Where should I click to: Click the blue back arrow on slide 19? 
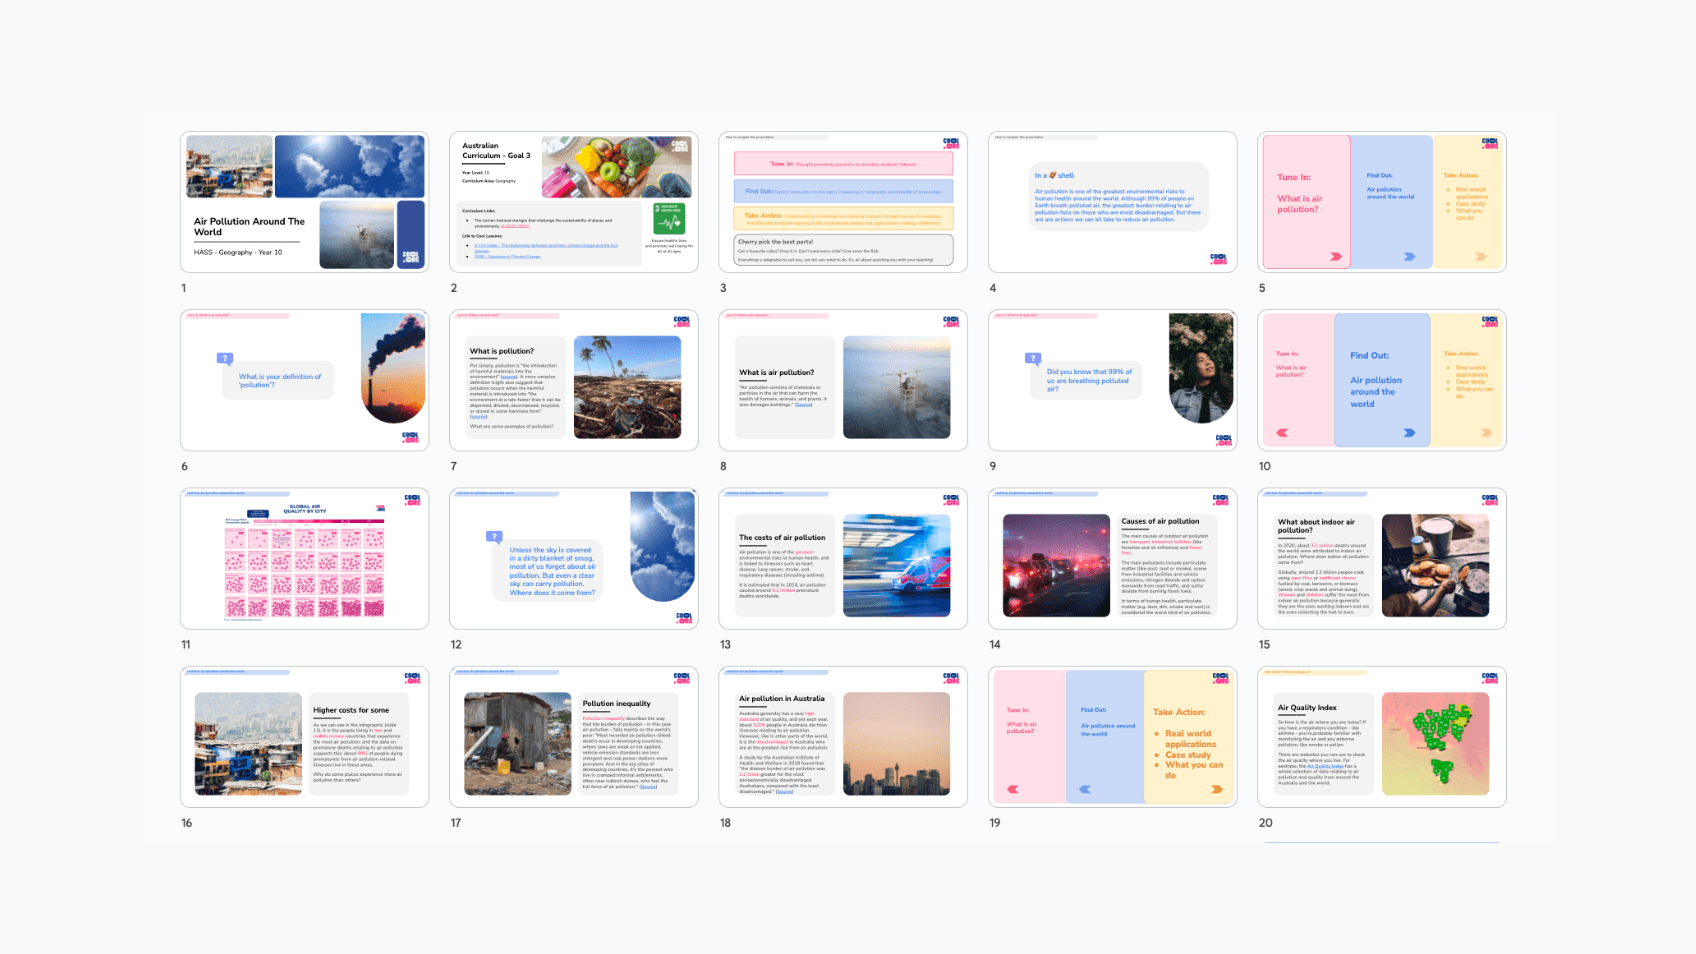pos(1085,789)
